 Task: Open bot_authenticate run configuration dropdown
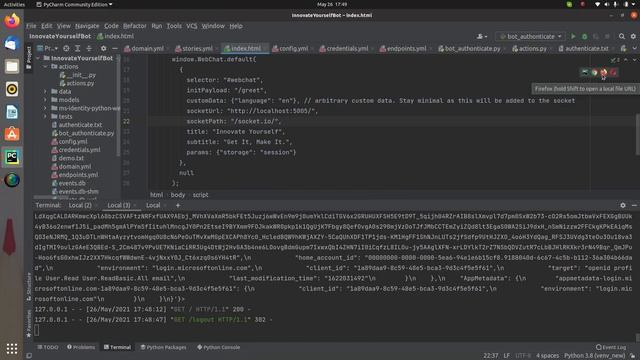(531, 36)
